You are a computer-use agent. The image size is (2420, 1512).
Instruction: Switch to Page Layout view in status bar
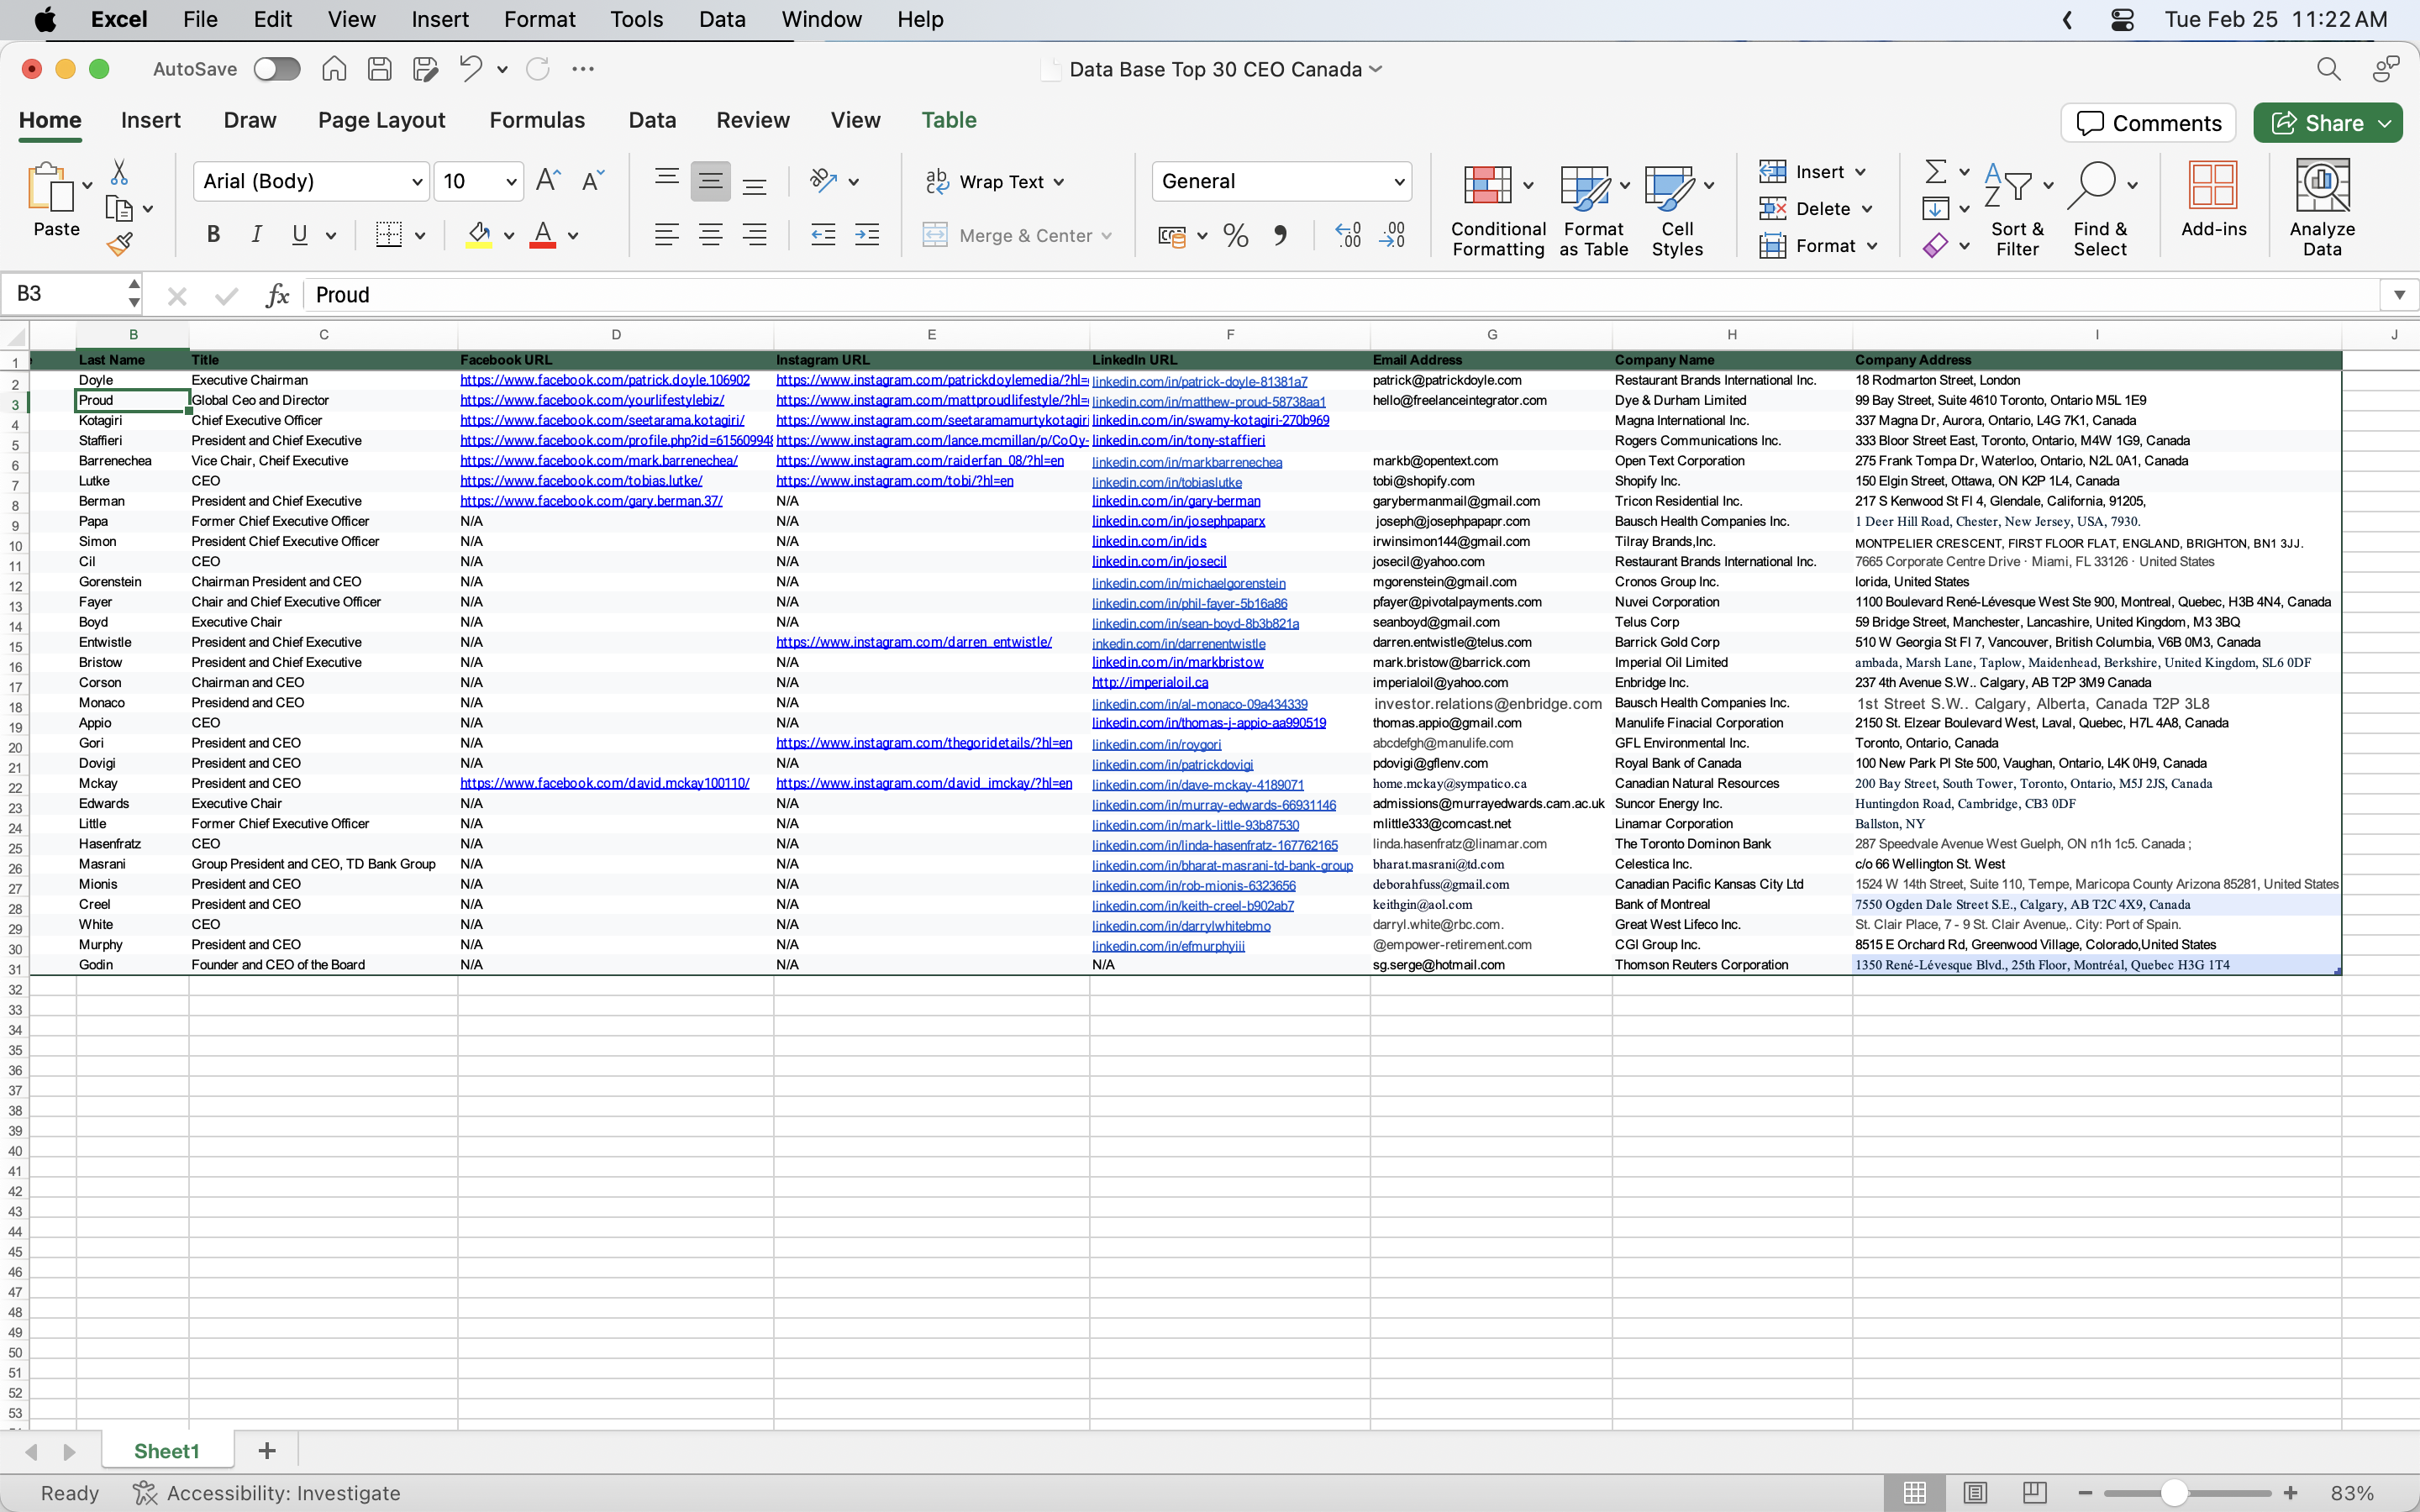pos(1974,1492)
